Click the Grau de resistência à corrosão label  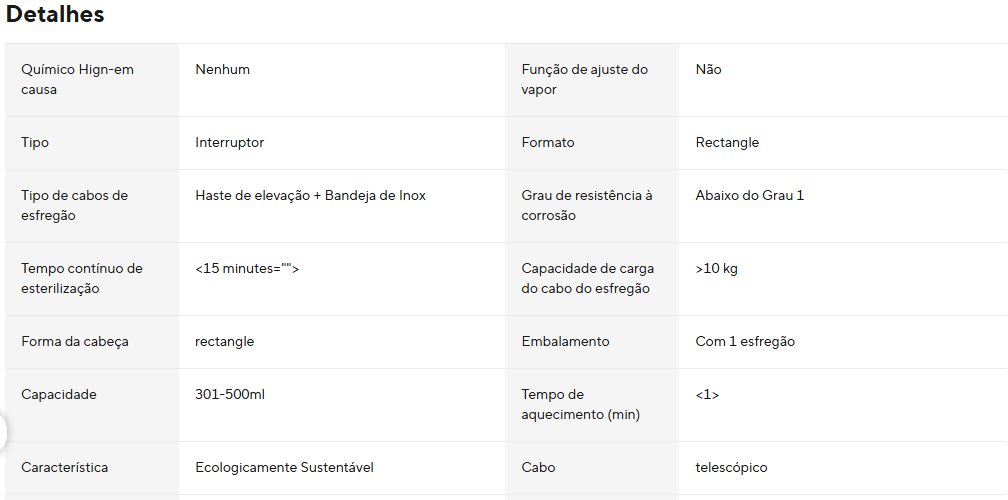click(x=587, y=206)
